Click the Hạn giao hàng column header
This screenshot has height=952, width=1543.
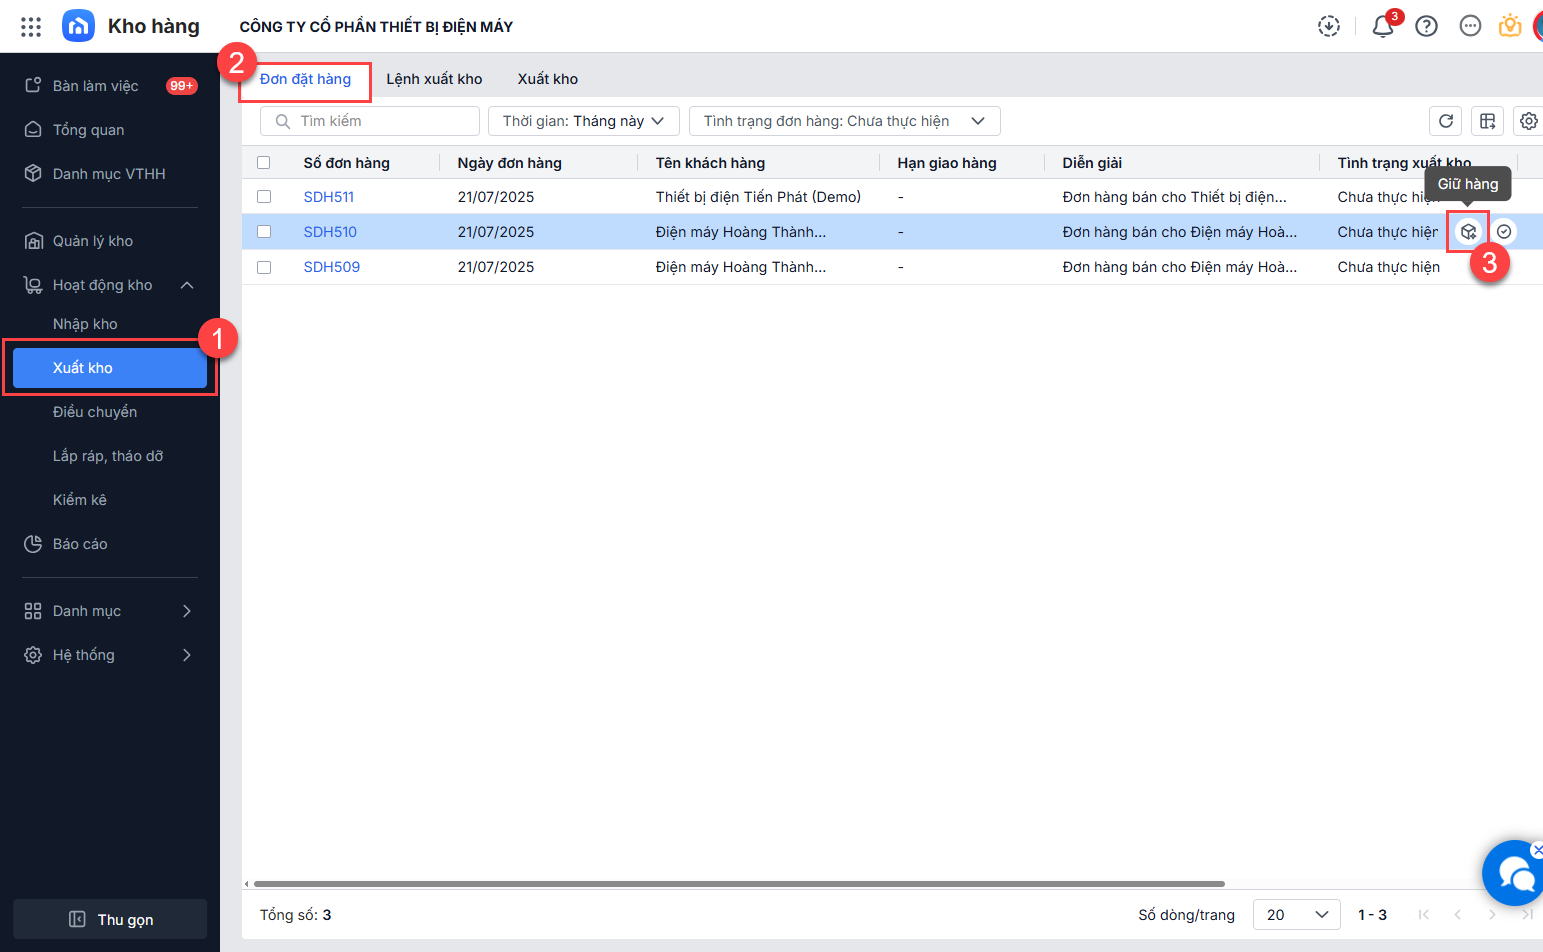[947, 163]
